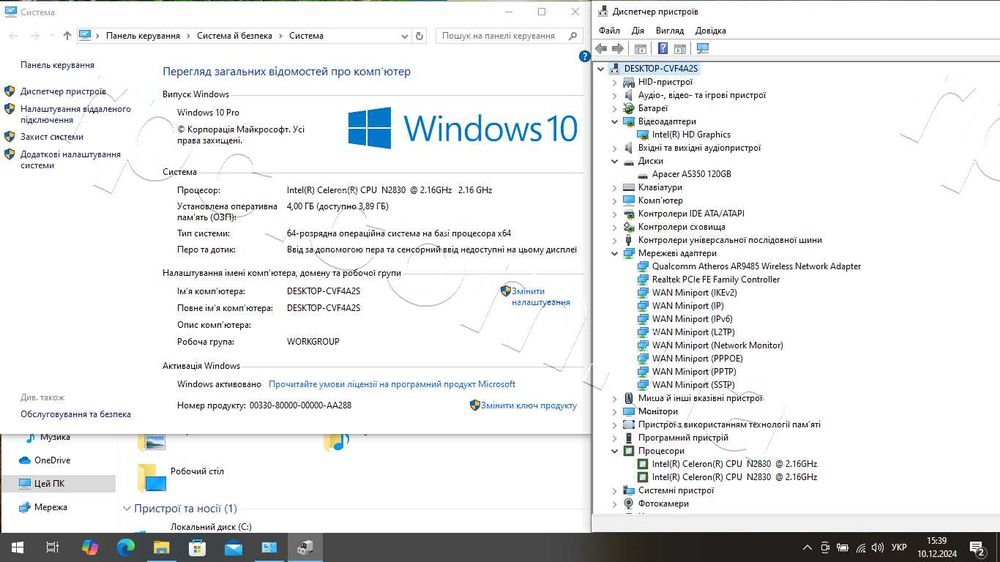Collapse the DESKTOP-CVF4A2S root node

(x=601, y=68)
